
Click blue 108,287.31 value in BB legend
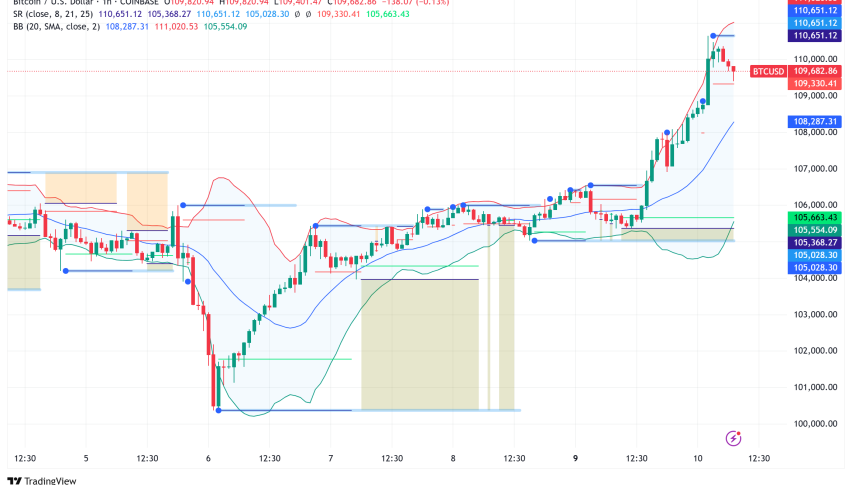pos(127,27)
